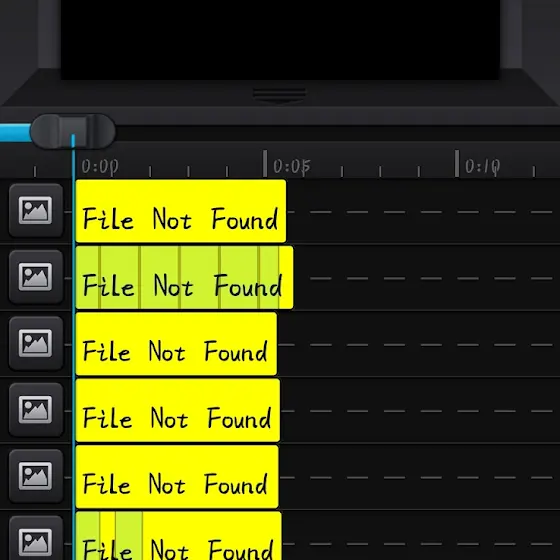The height and width of the screenshot is (560, 560).
Task: Select the first File Not Found clip
Action: (181, 211)
